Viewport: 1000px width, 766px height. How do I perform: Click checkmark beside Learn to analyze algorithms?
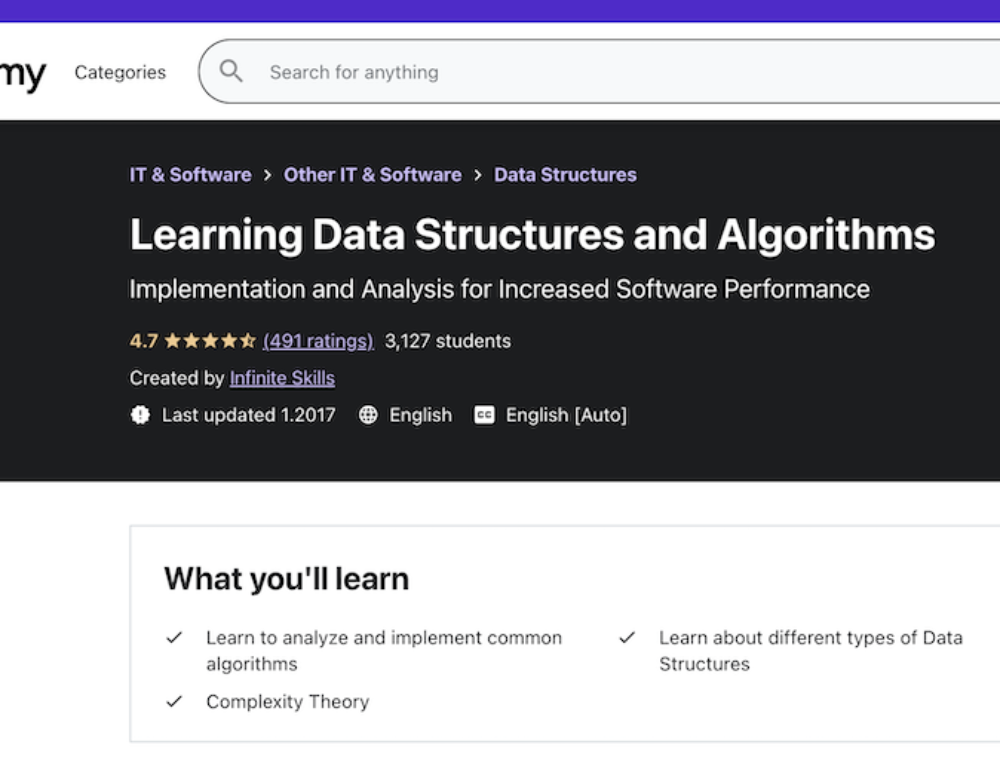(174, 637)
